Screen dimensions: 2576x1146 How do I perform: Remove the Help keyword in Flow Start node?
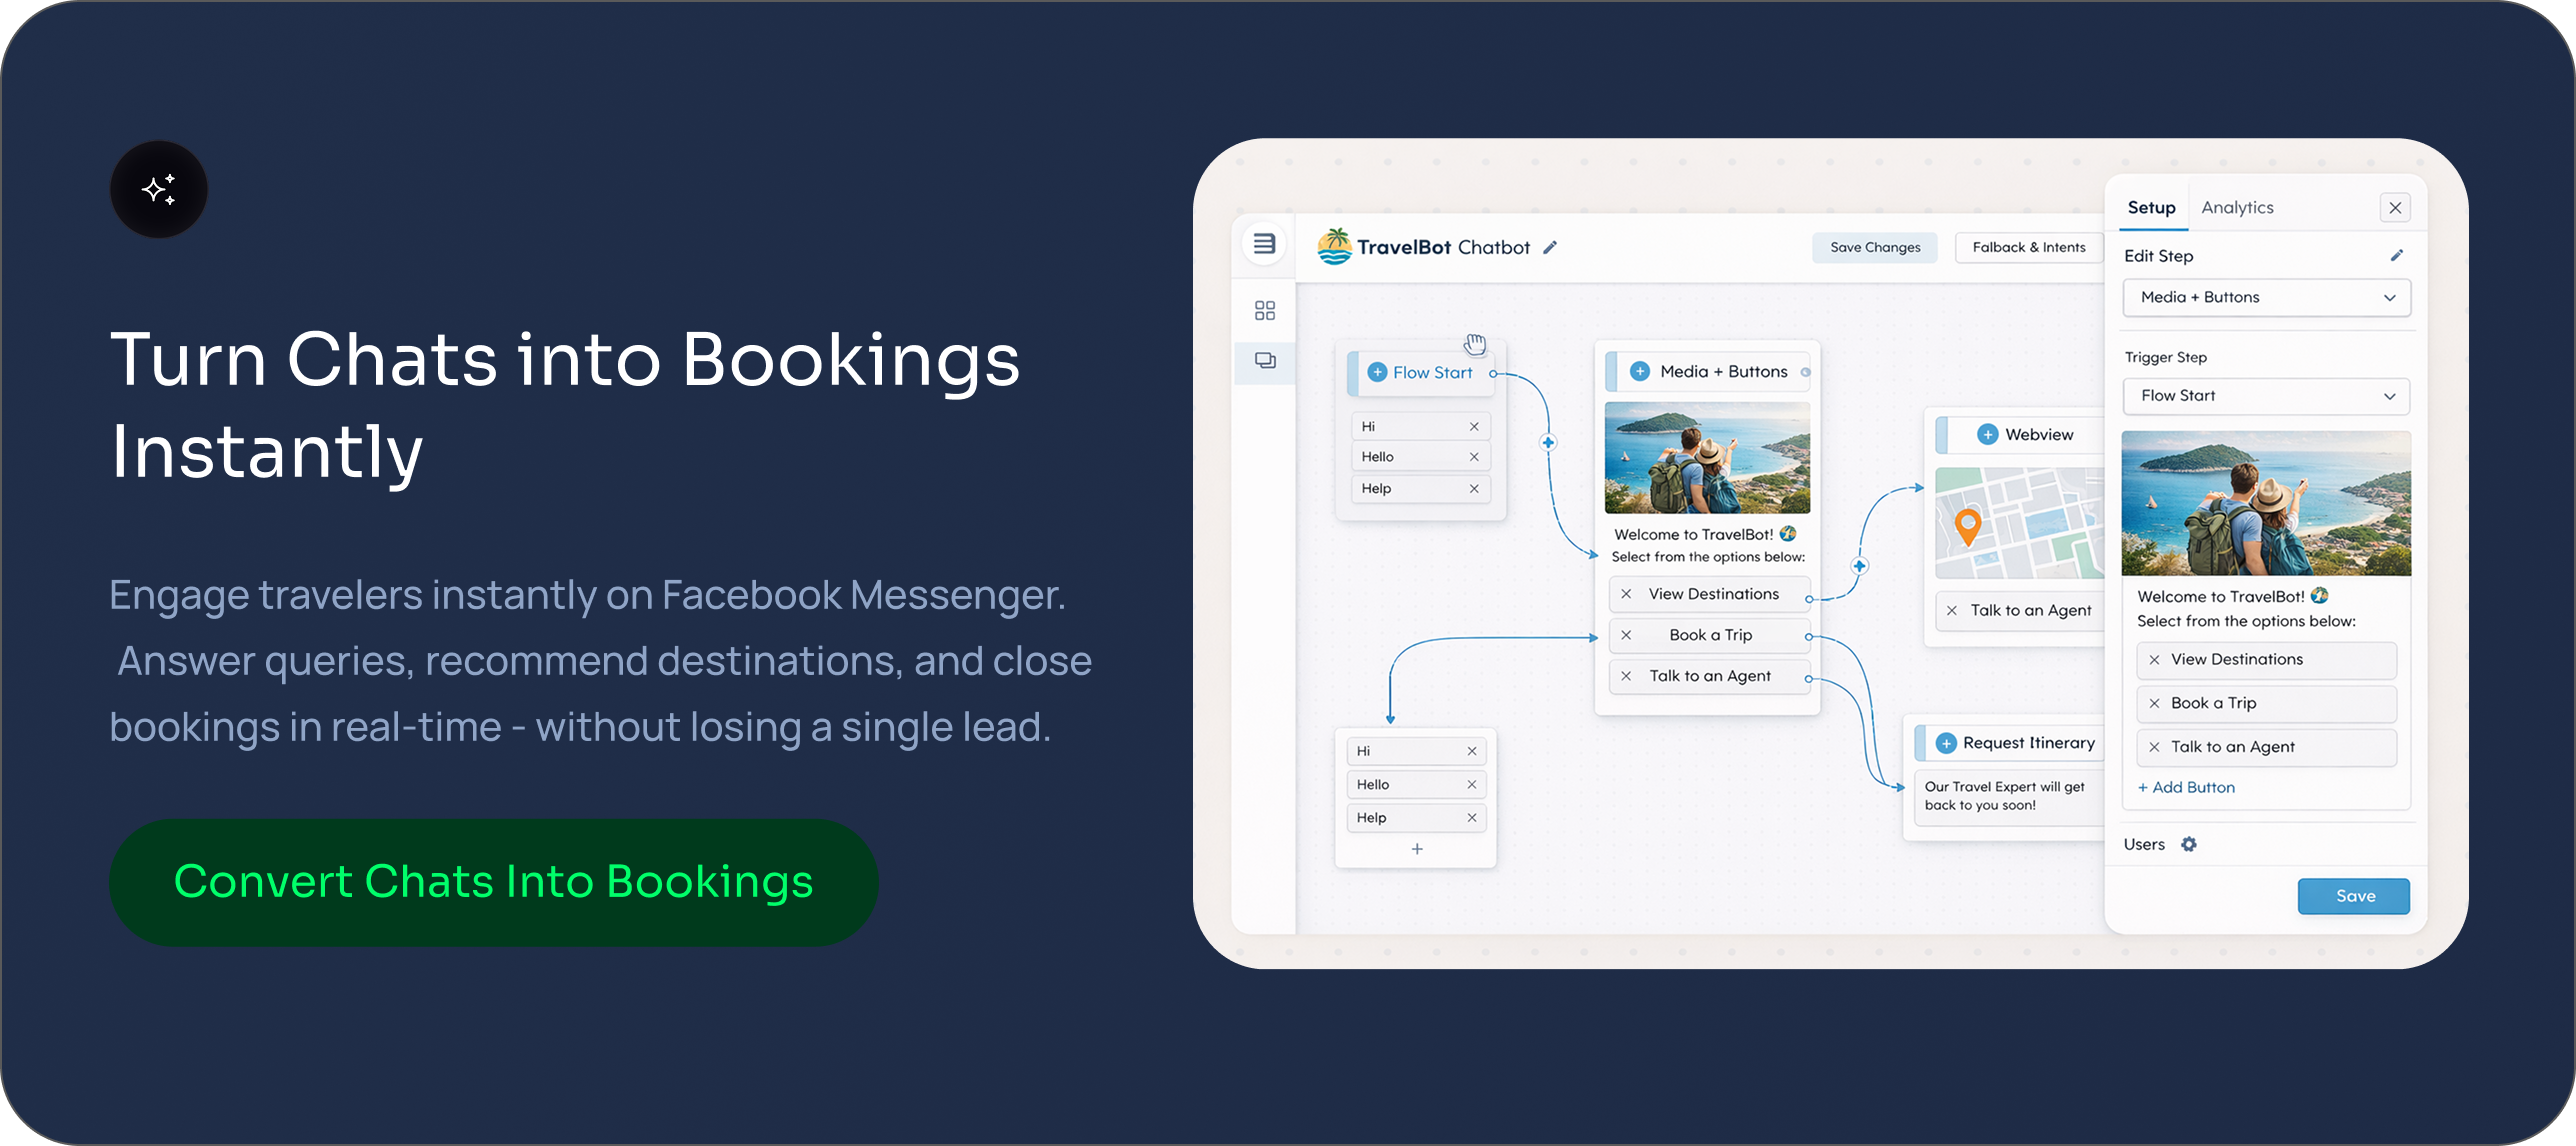pos(1474,489)
